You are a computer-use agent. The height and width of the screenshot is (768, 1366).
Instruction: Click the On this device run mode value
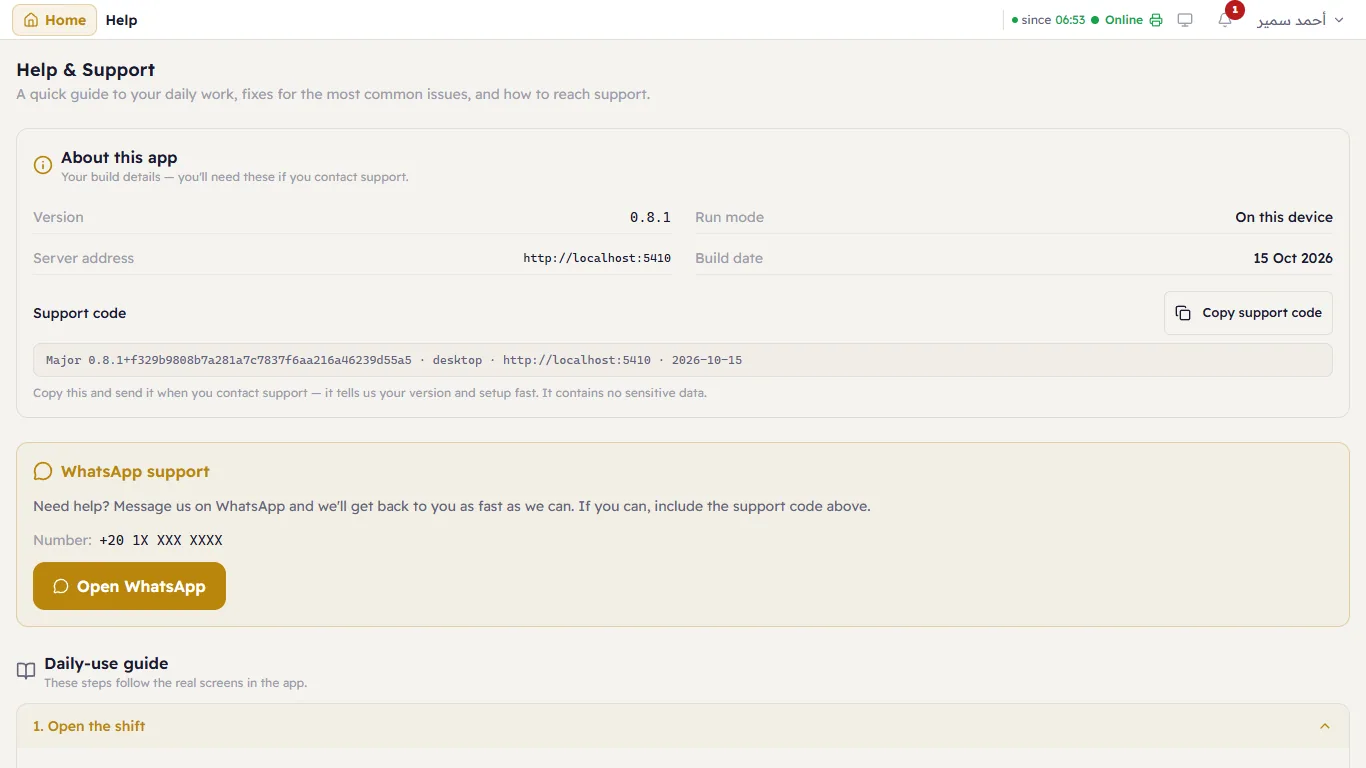point(1284,217)
